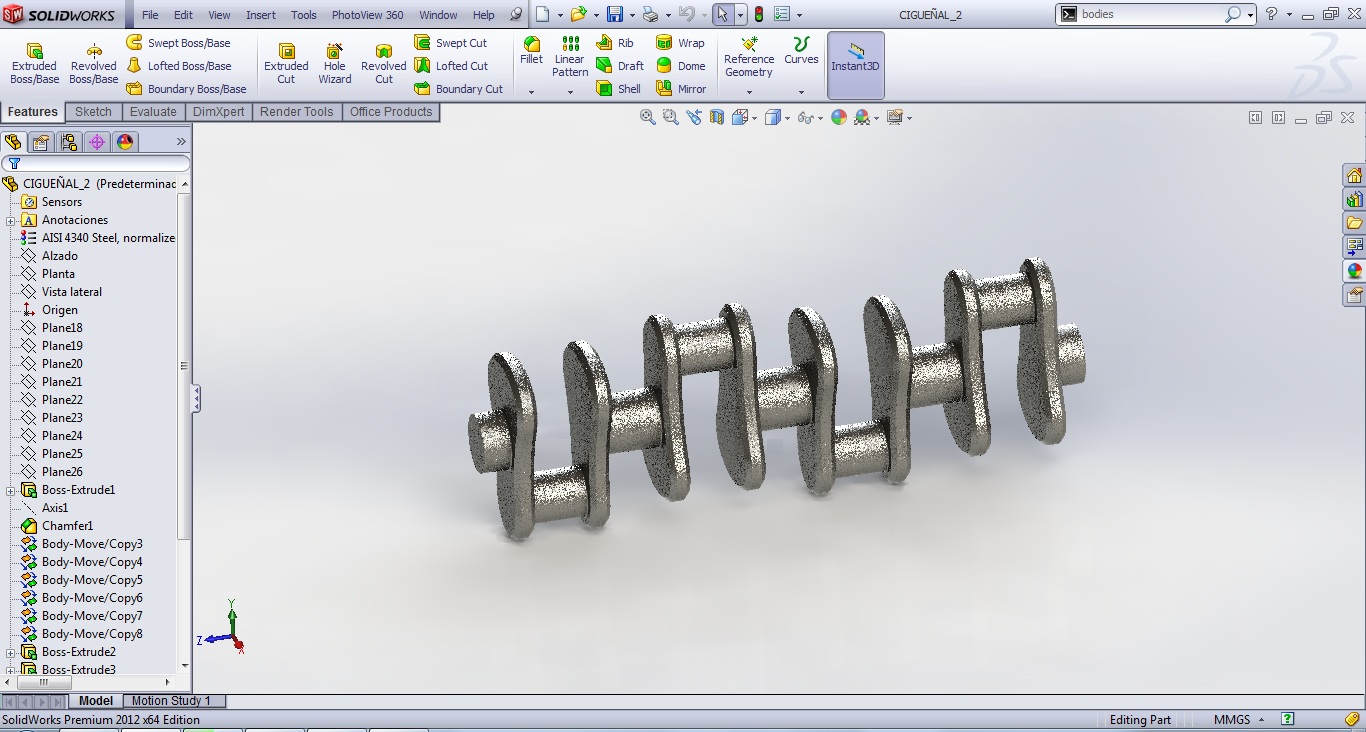Click the Rebuild traffic light icon
The width and height of the screenshot is (1366, 732).
click(x=758, y=15)
